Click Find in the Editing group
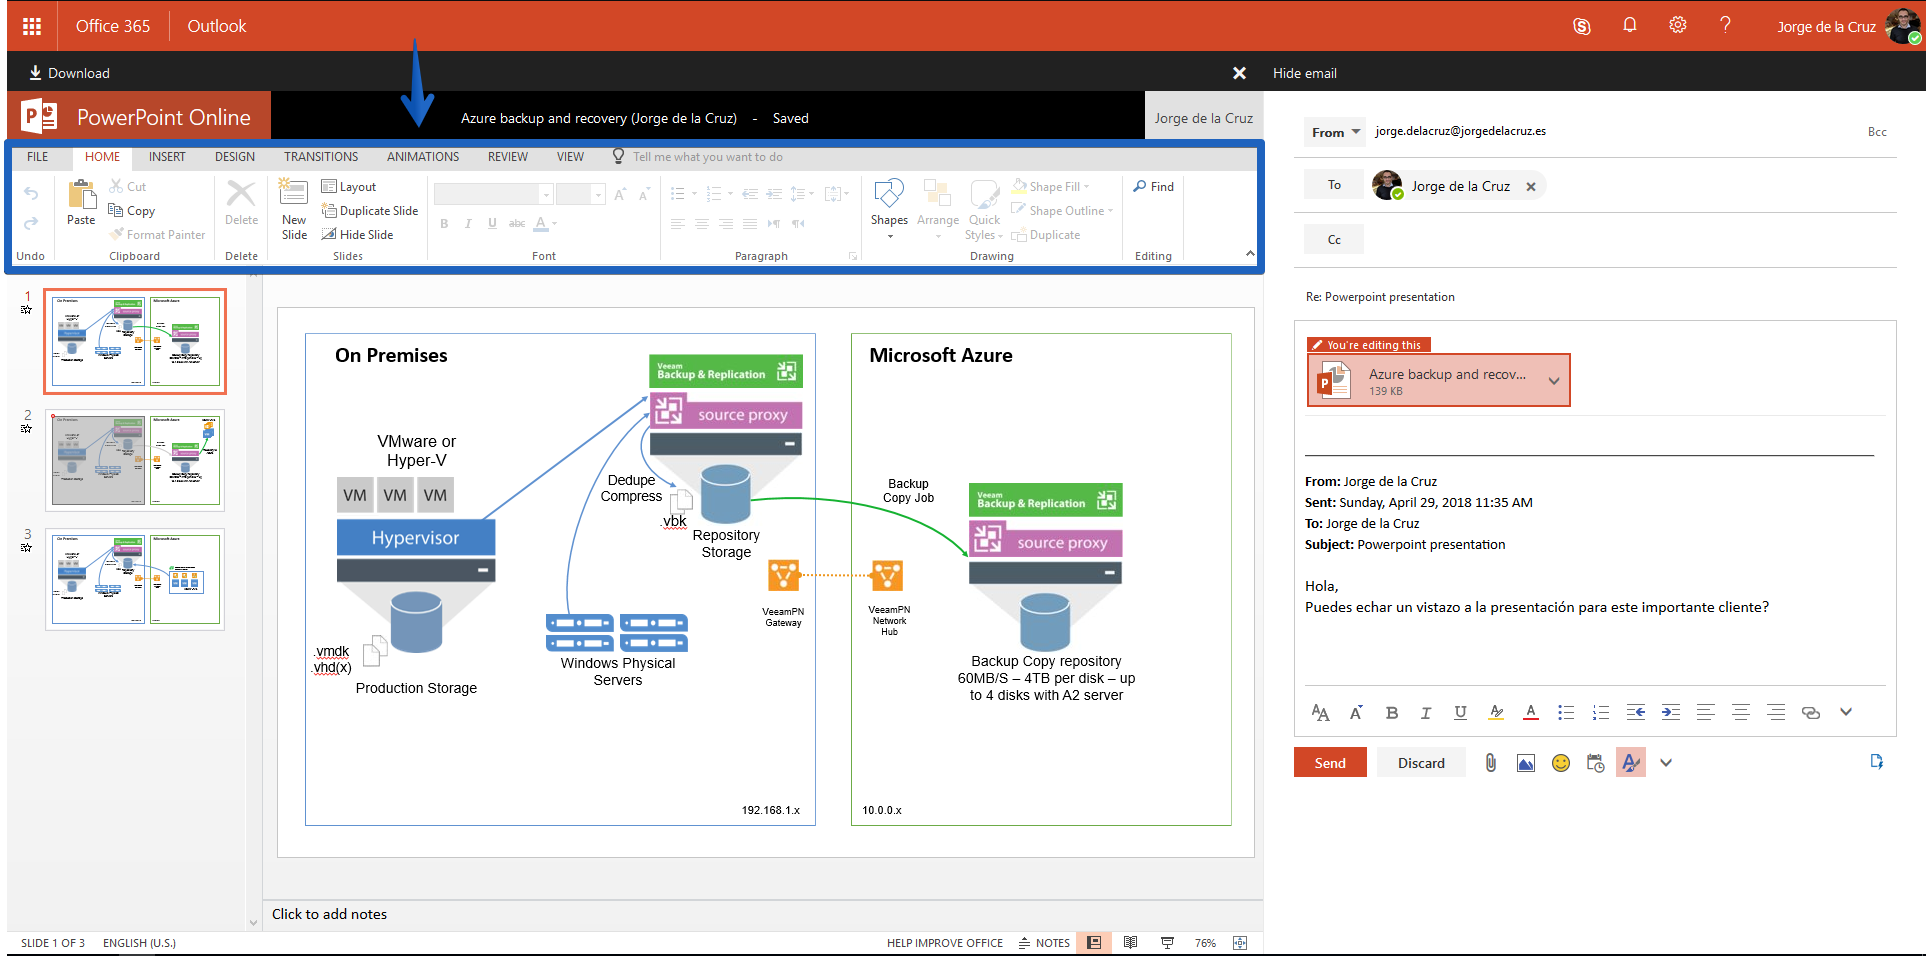This screenshot has width=1926, height=956. (1154, 187)
